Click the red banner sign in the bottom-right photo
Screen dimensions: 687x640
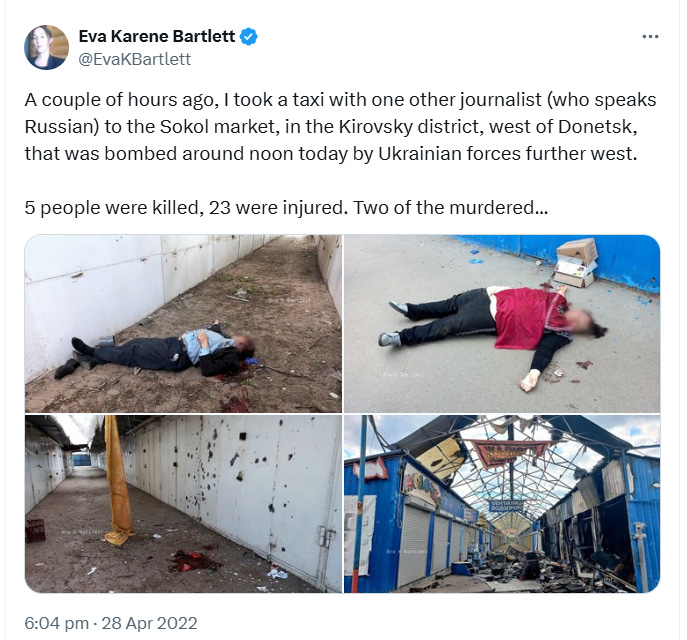510,453
